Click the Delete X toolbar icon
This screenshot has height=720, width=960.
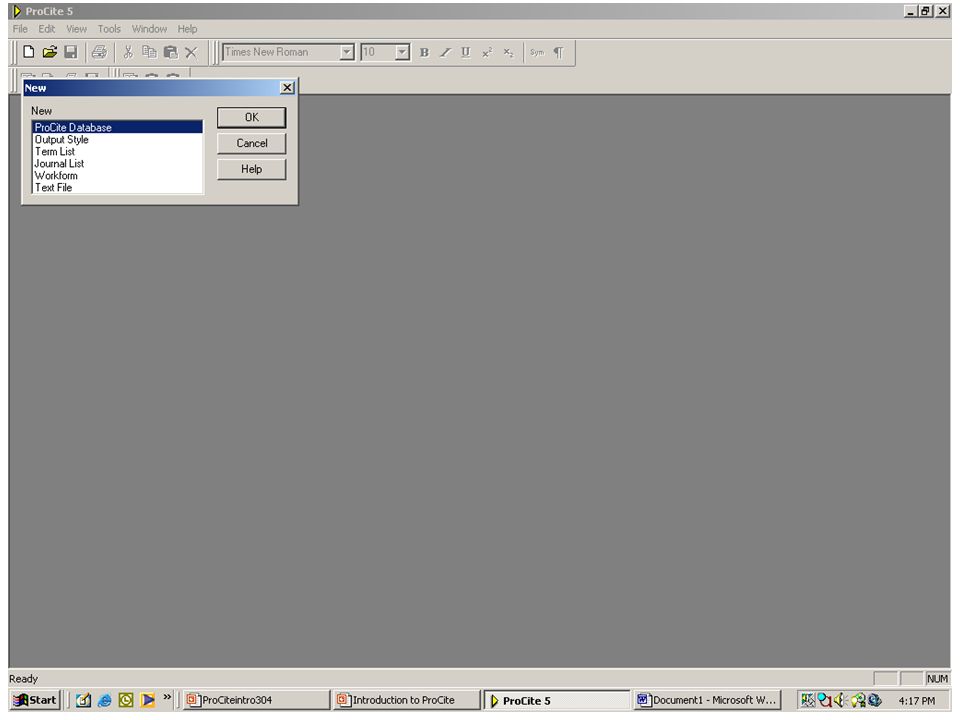coord(191,52)
